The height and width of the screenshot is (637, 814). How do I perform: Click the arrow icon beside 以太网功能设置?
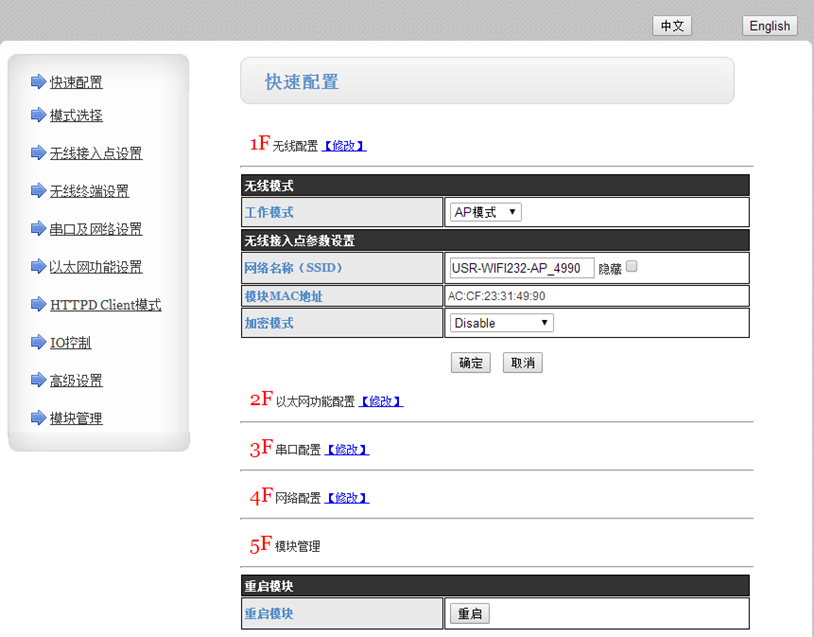click(x=38, y=267)
